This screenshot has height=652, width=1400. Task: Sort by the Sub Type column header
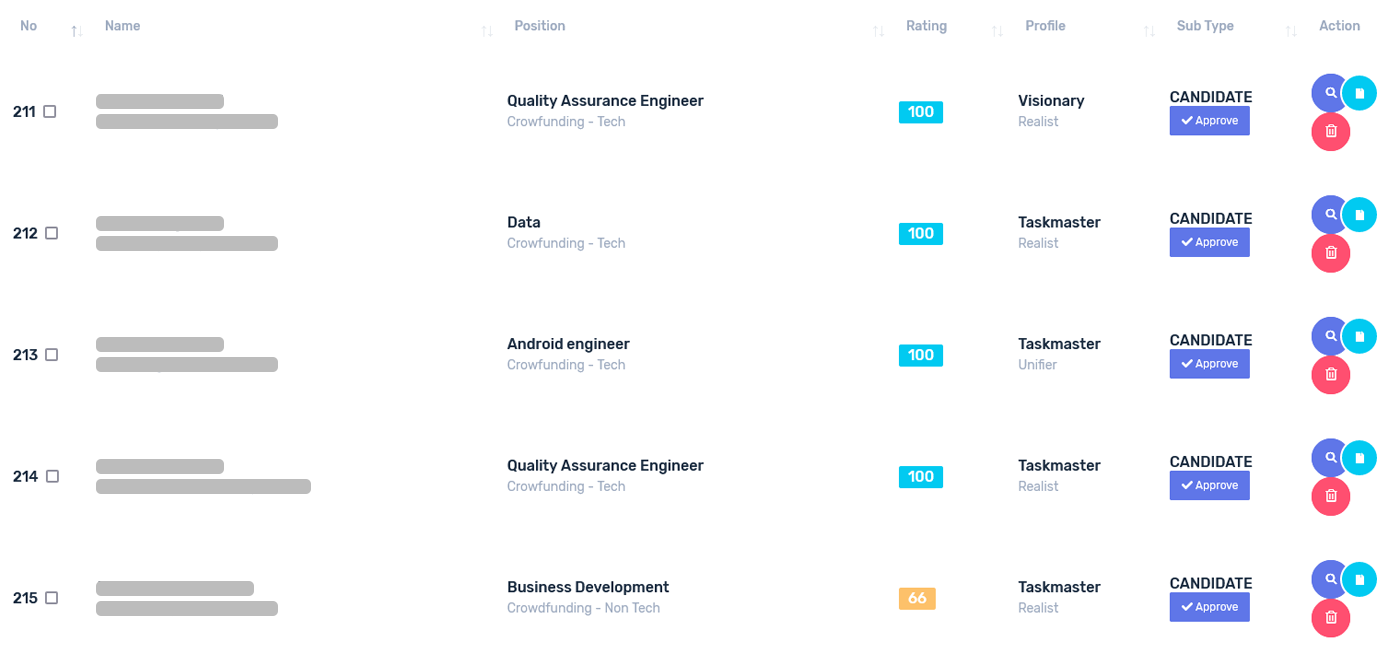[x=1205, y=26]
